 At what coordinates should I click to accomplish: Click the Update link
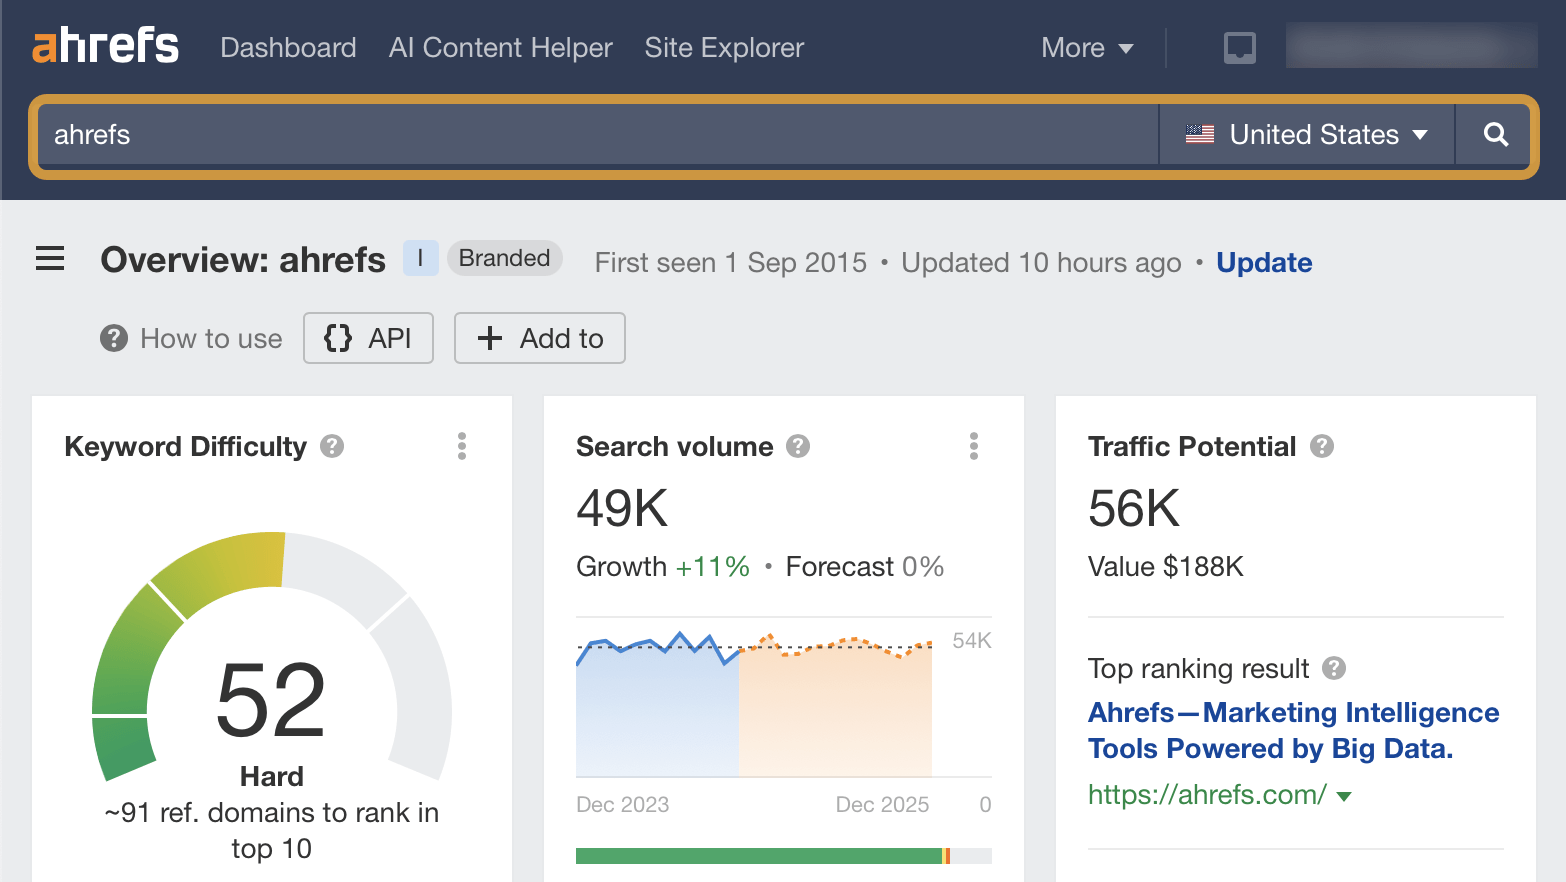click(1263, 262)
